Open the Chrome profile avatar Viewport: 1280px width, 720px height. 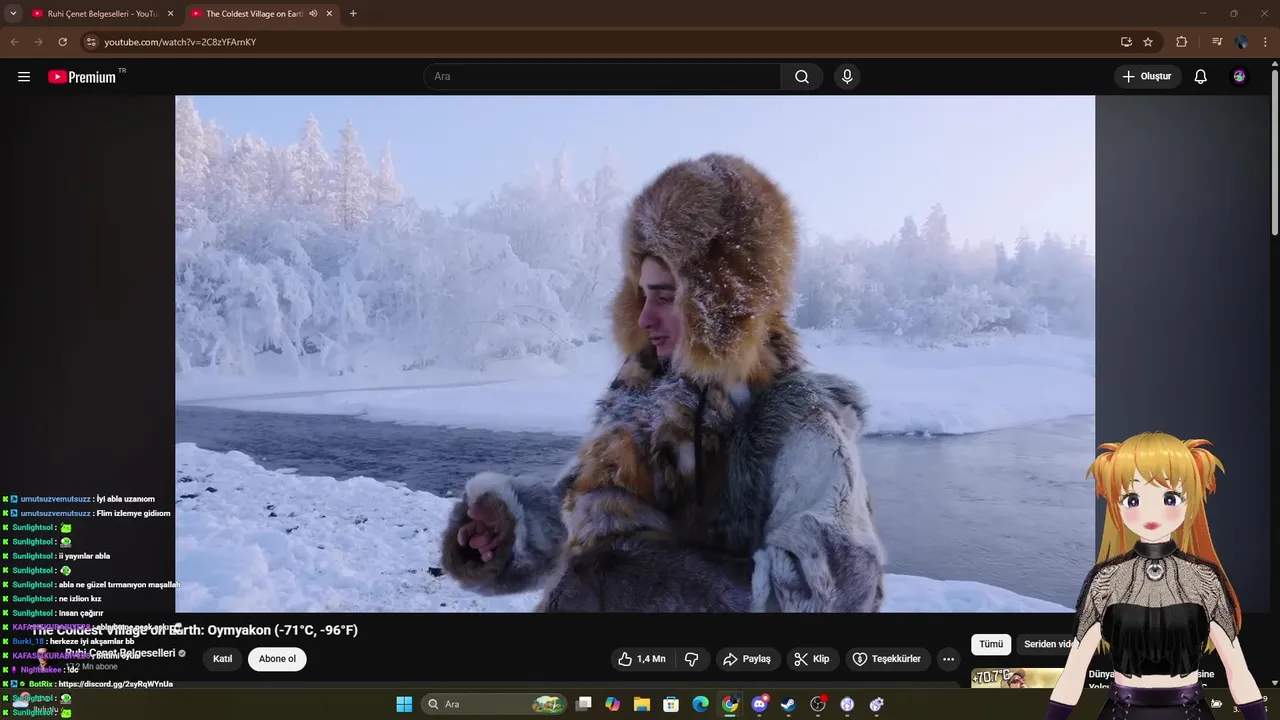(1241, 42)
